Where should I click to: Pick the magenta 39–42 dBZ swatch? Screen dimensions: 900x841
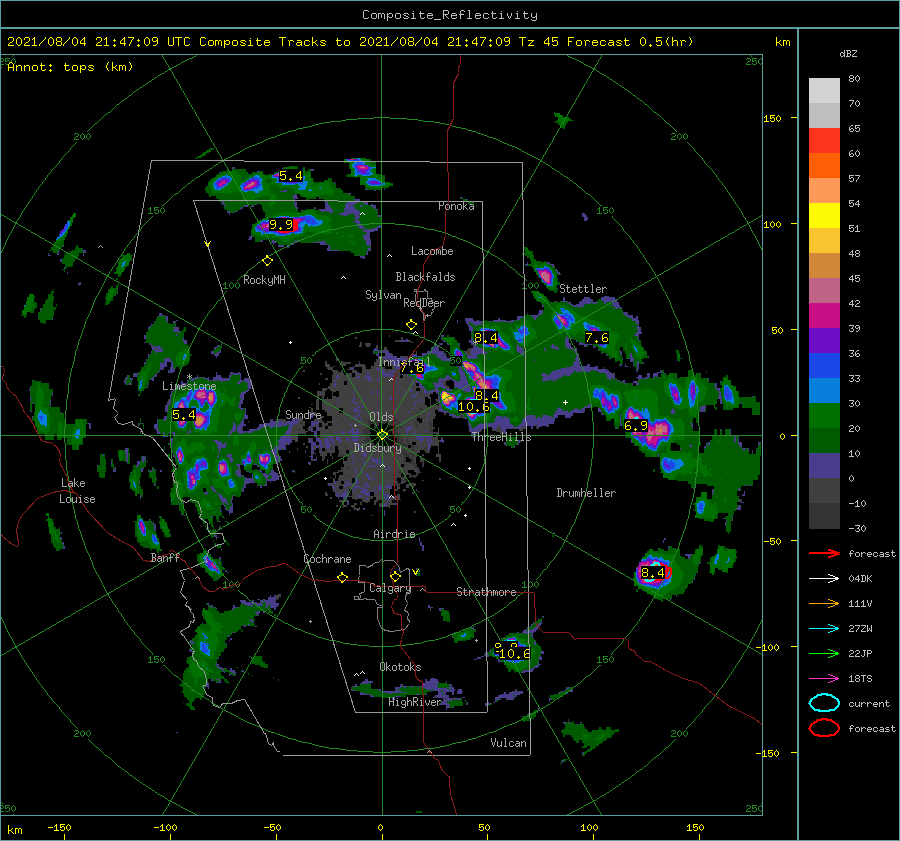tap(824, 316)
